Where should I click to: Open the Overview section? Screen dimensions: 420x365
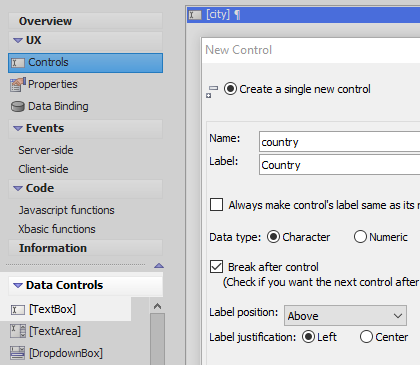tap(85, 21)
